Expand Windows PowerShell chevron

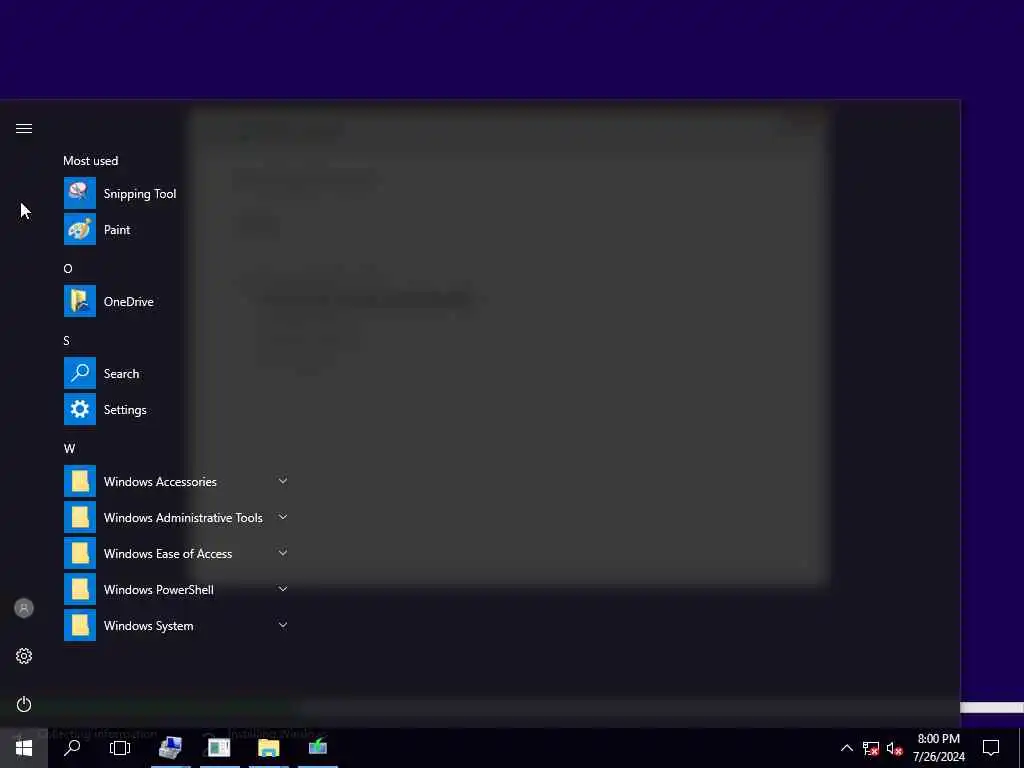[x=283, y=589]
